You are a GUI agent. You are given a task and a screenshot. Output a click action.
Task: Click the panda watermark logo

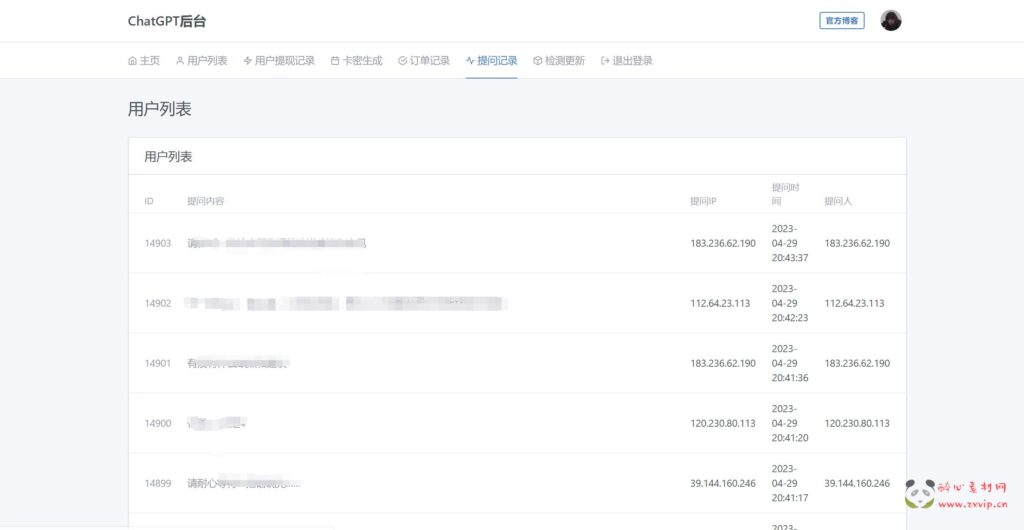(x=919, y=492)
